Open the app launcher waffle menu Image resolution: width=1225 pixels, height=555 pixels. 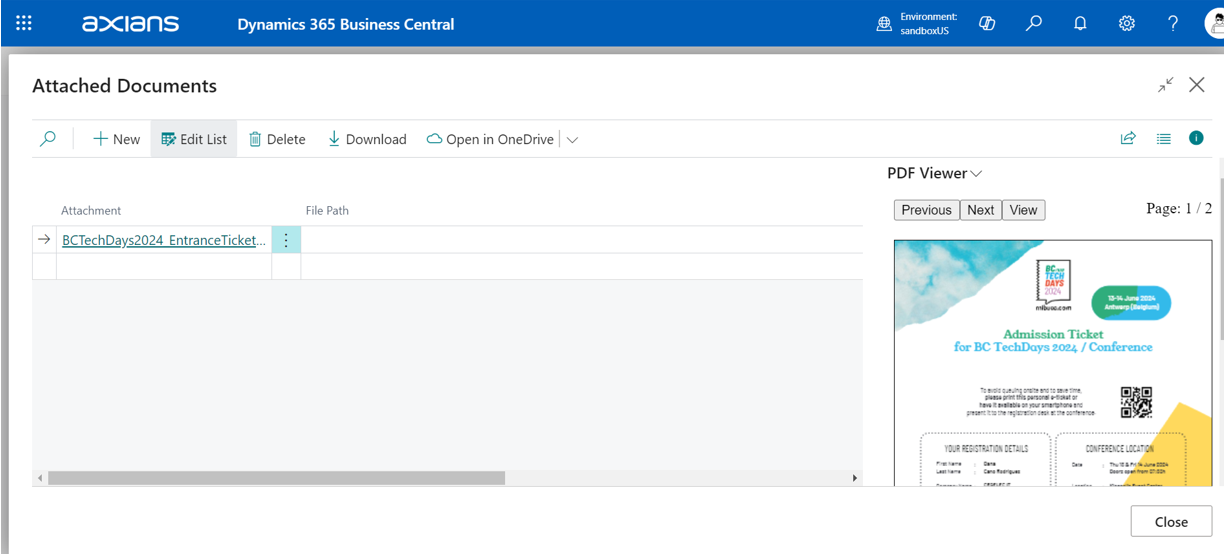click(24, 23)
